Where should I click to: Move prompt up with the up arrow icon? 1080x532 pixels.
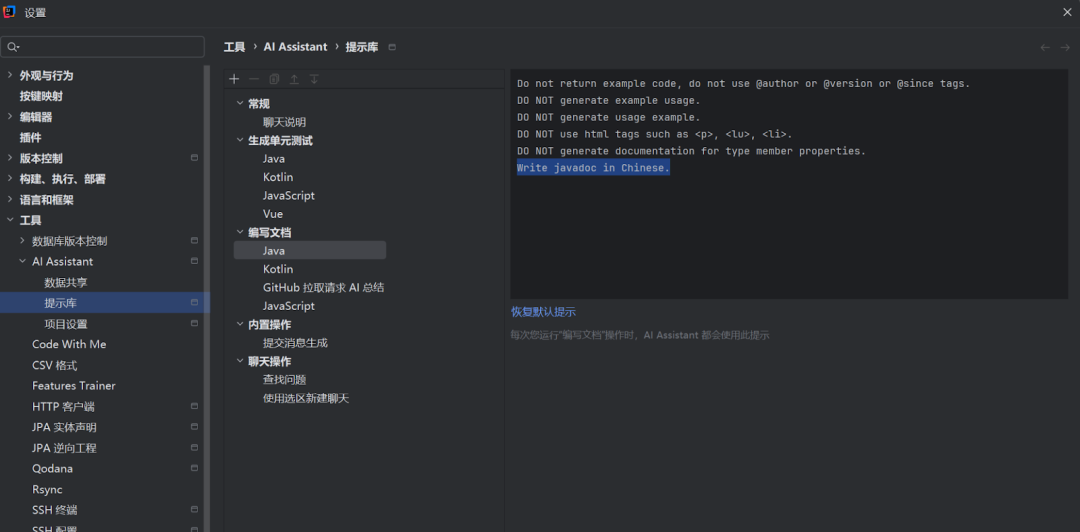[x=294, y=79]
